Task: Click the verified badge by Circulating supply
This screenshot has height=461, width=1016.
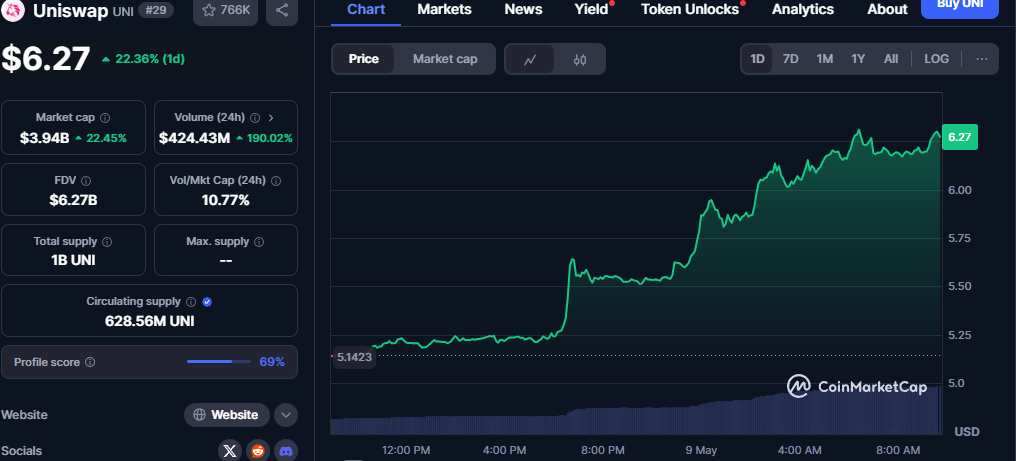Action: (207, 302)
